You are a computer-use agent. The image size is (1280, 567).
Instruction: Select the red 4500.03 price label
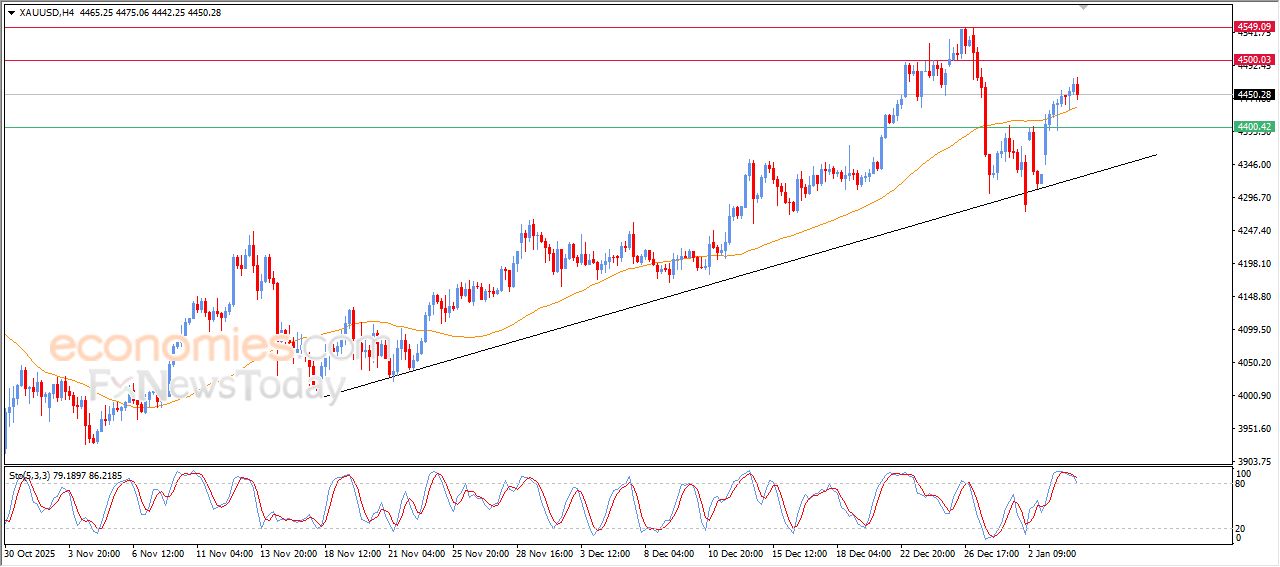pyautogui.click(x=1254, y=60)
